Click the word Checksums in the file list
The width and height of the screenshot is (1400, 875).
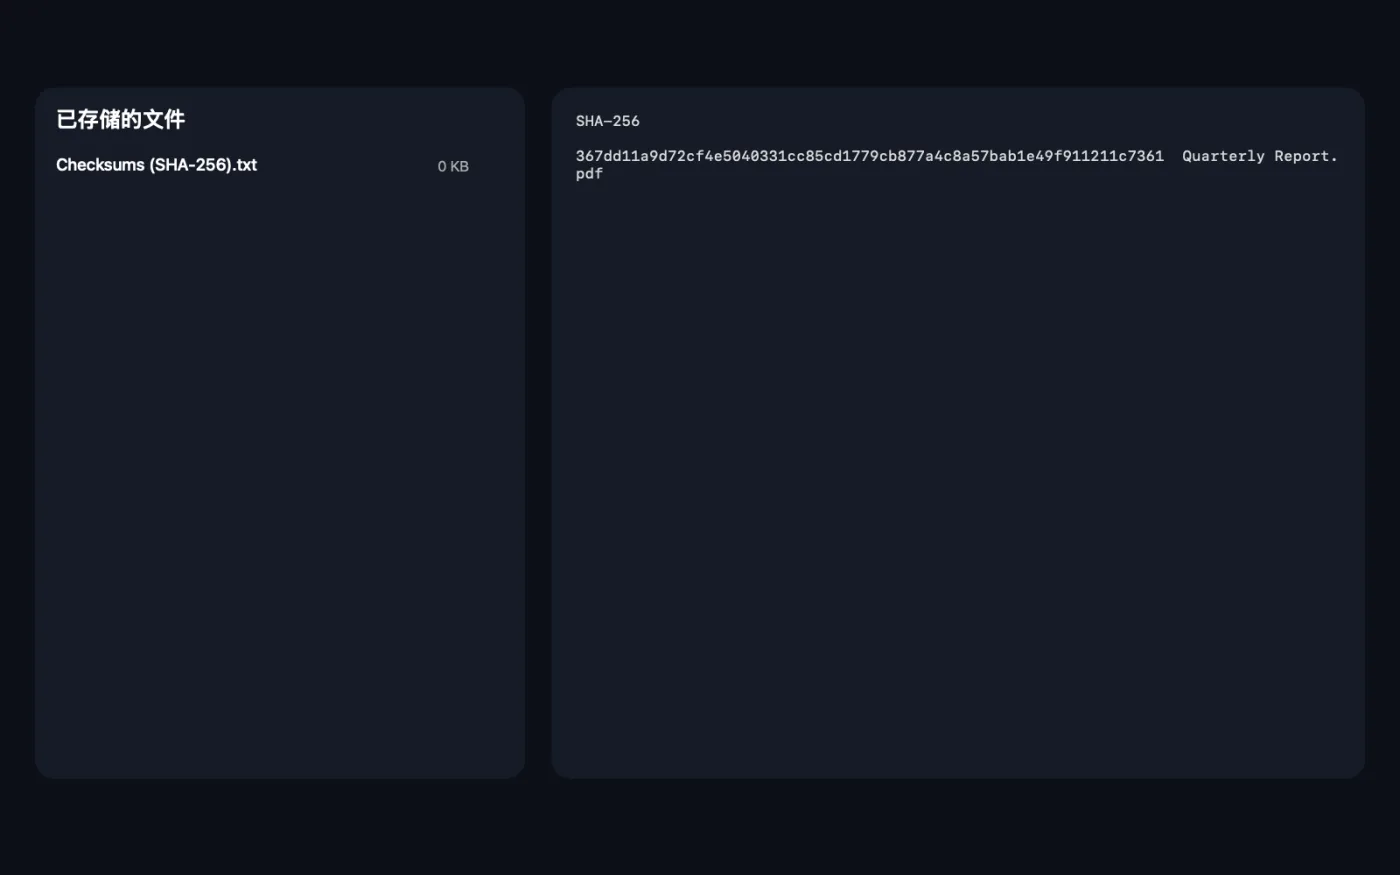point(100,165)
